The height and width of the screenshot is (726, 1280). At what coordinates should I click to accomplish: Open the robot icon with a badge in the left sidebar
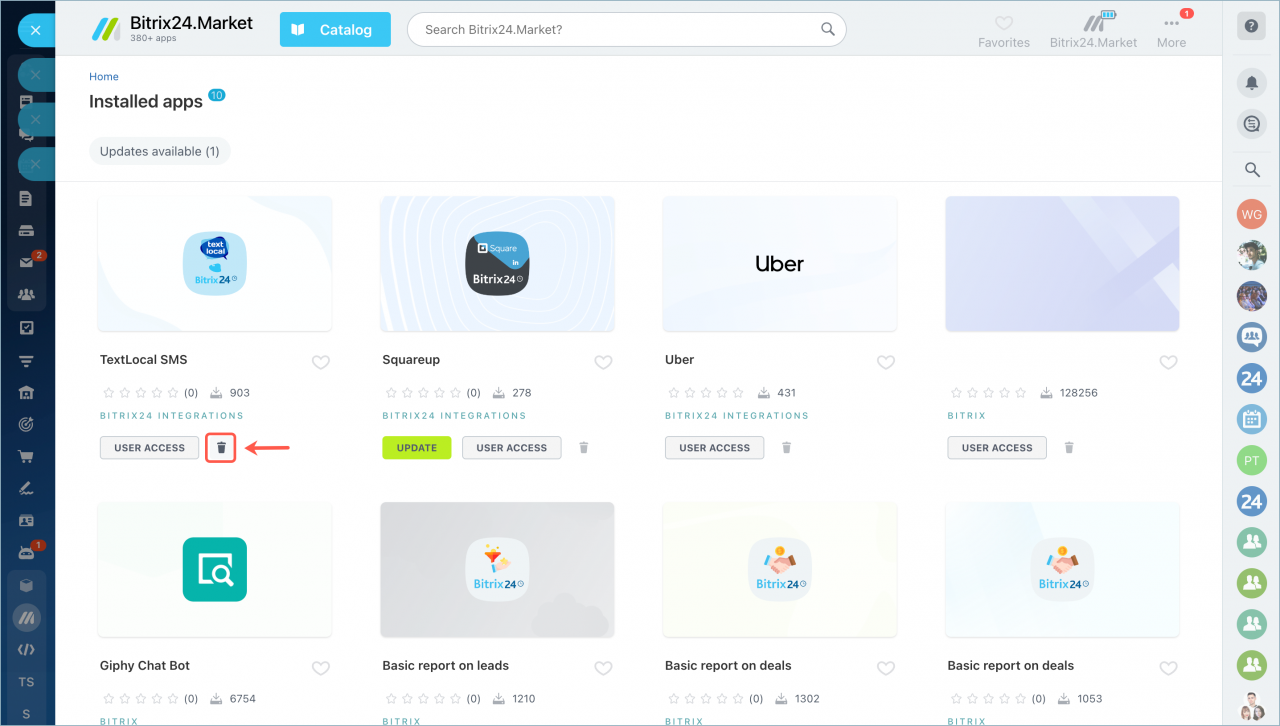click(x=27, y=553)
